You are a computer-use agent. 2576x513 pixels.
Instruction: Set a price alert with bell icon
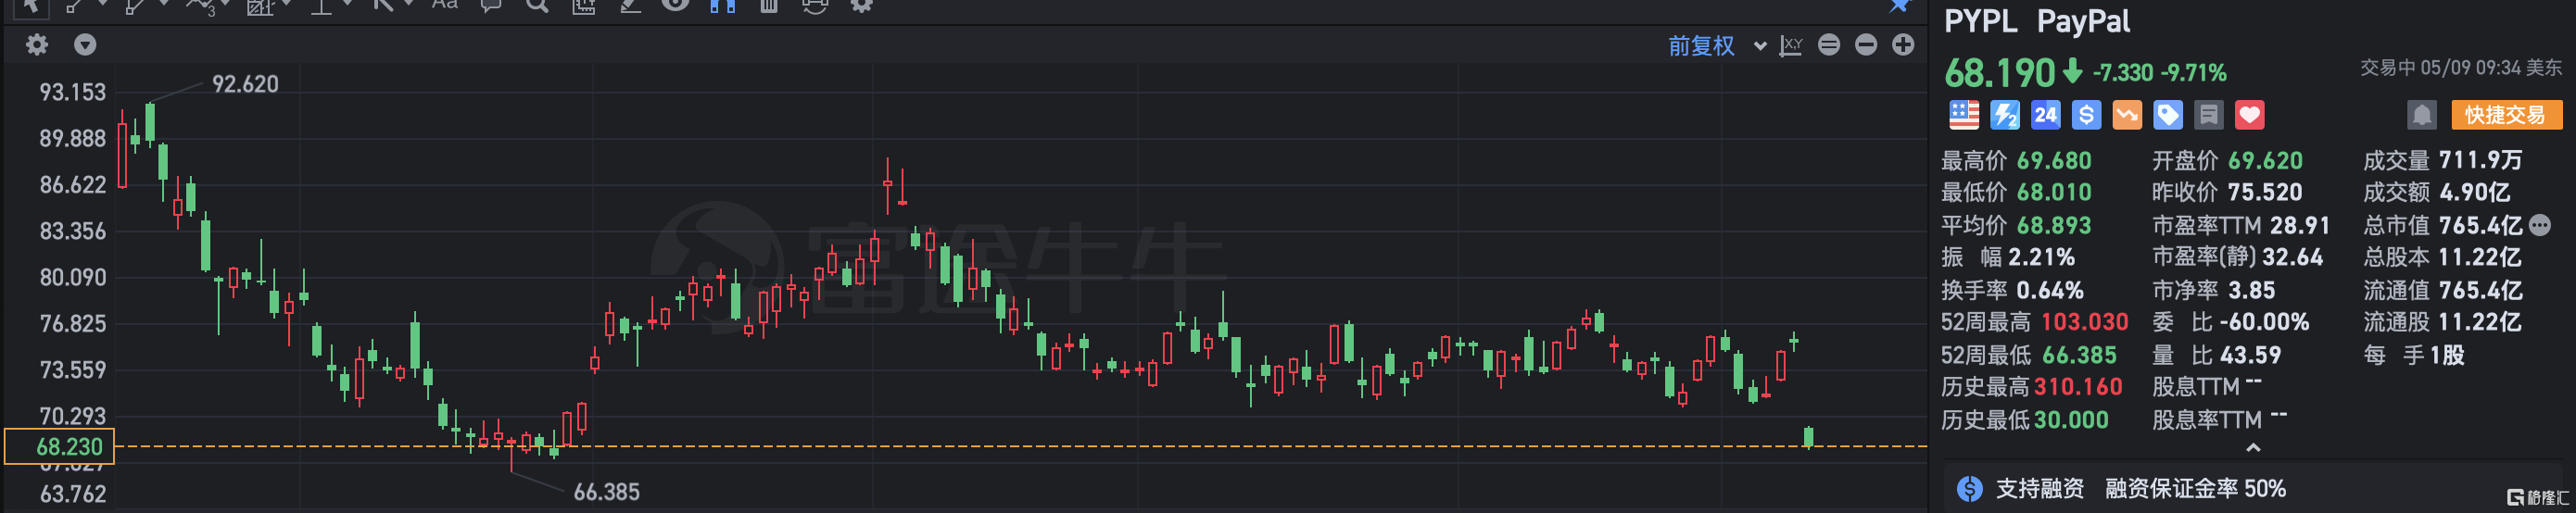click(x=2422, y=115)
